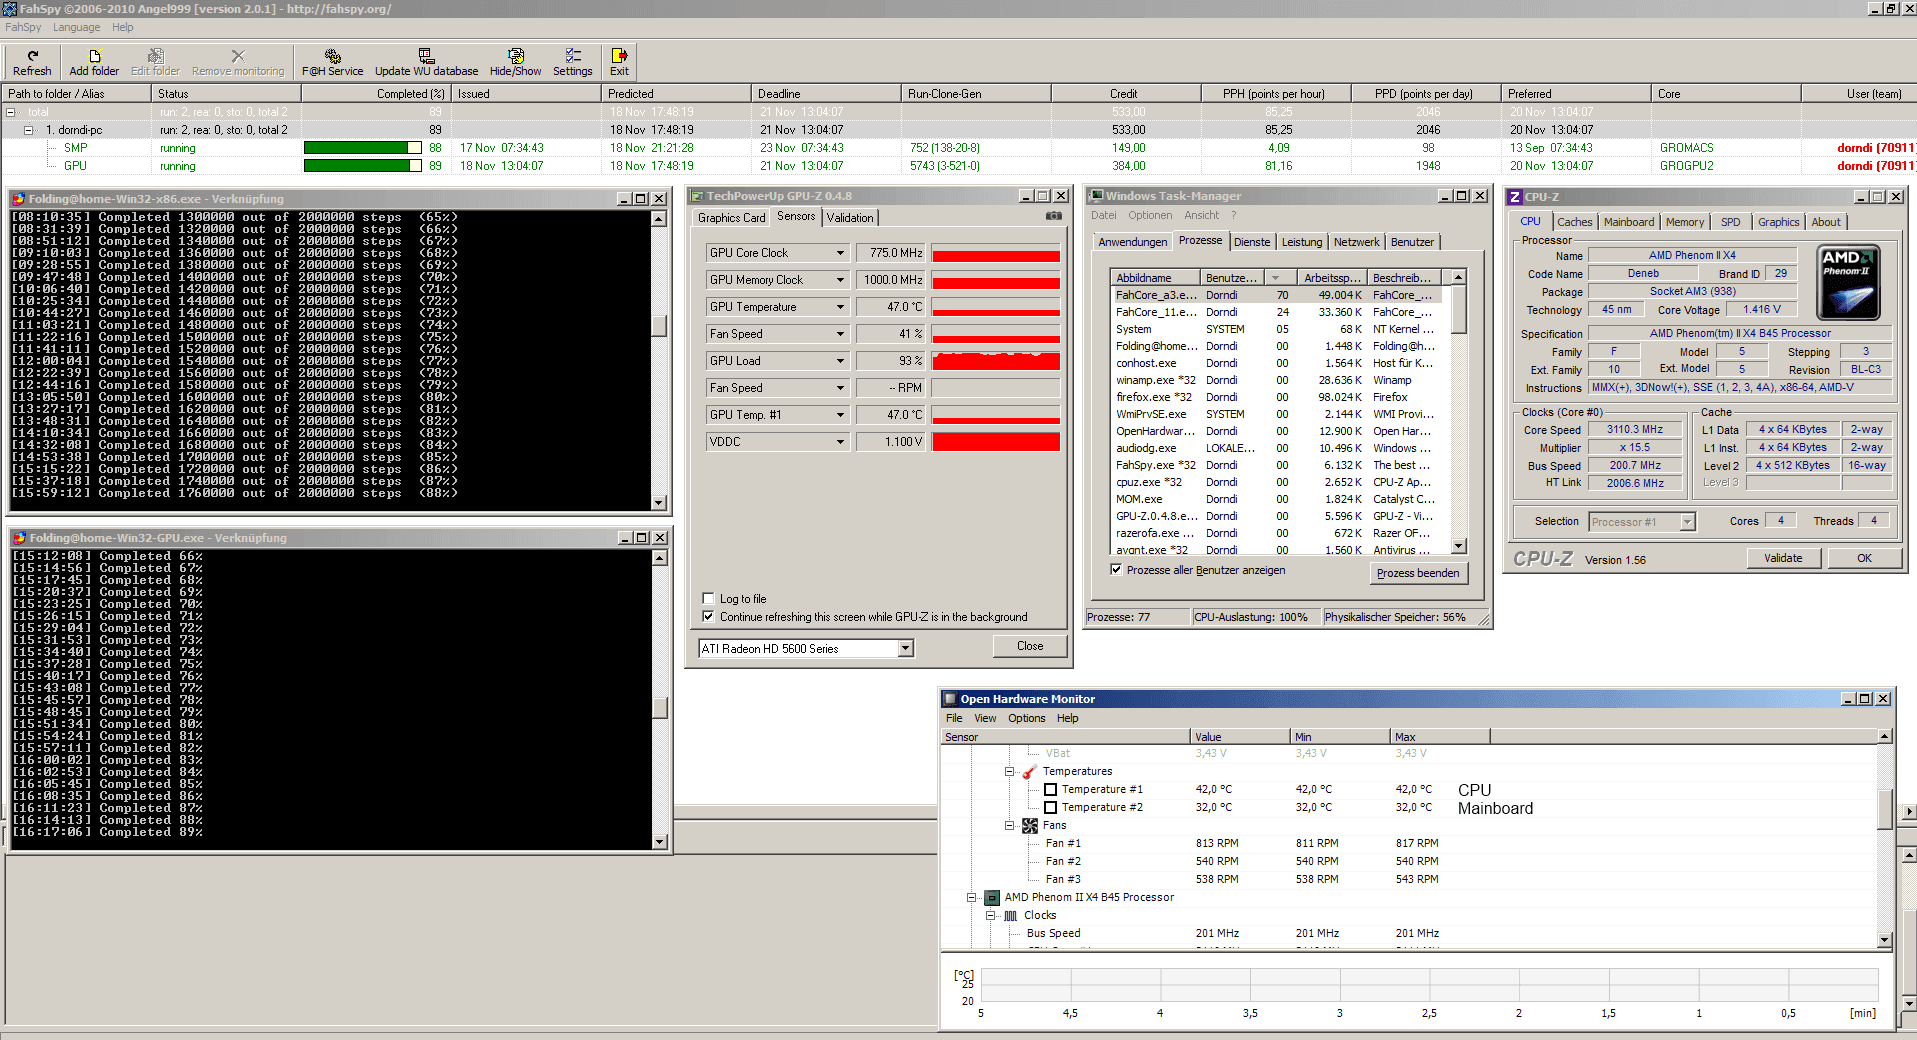Viewport: 1917px width, 1040px height.
Task: Click the Open Hardware Monitor title icon
Action: pos(950,699)
